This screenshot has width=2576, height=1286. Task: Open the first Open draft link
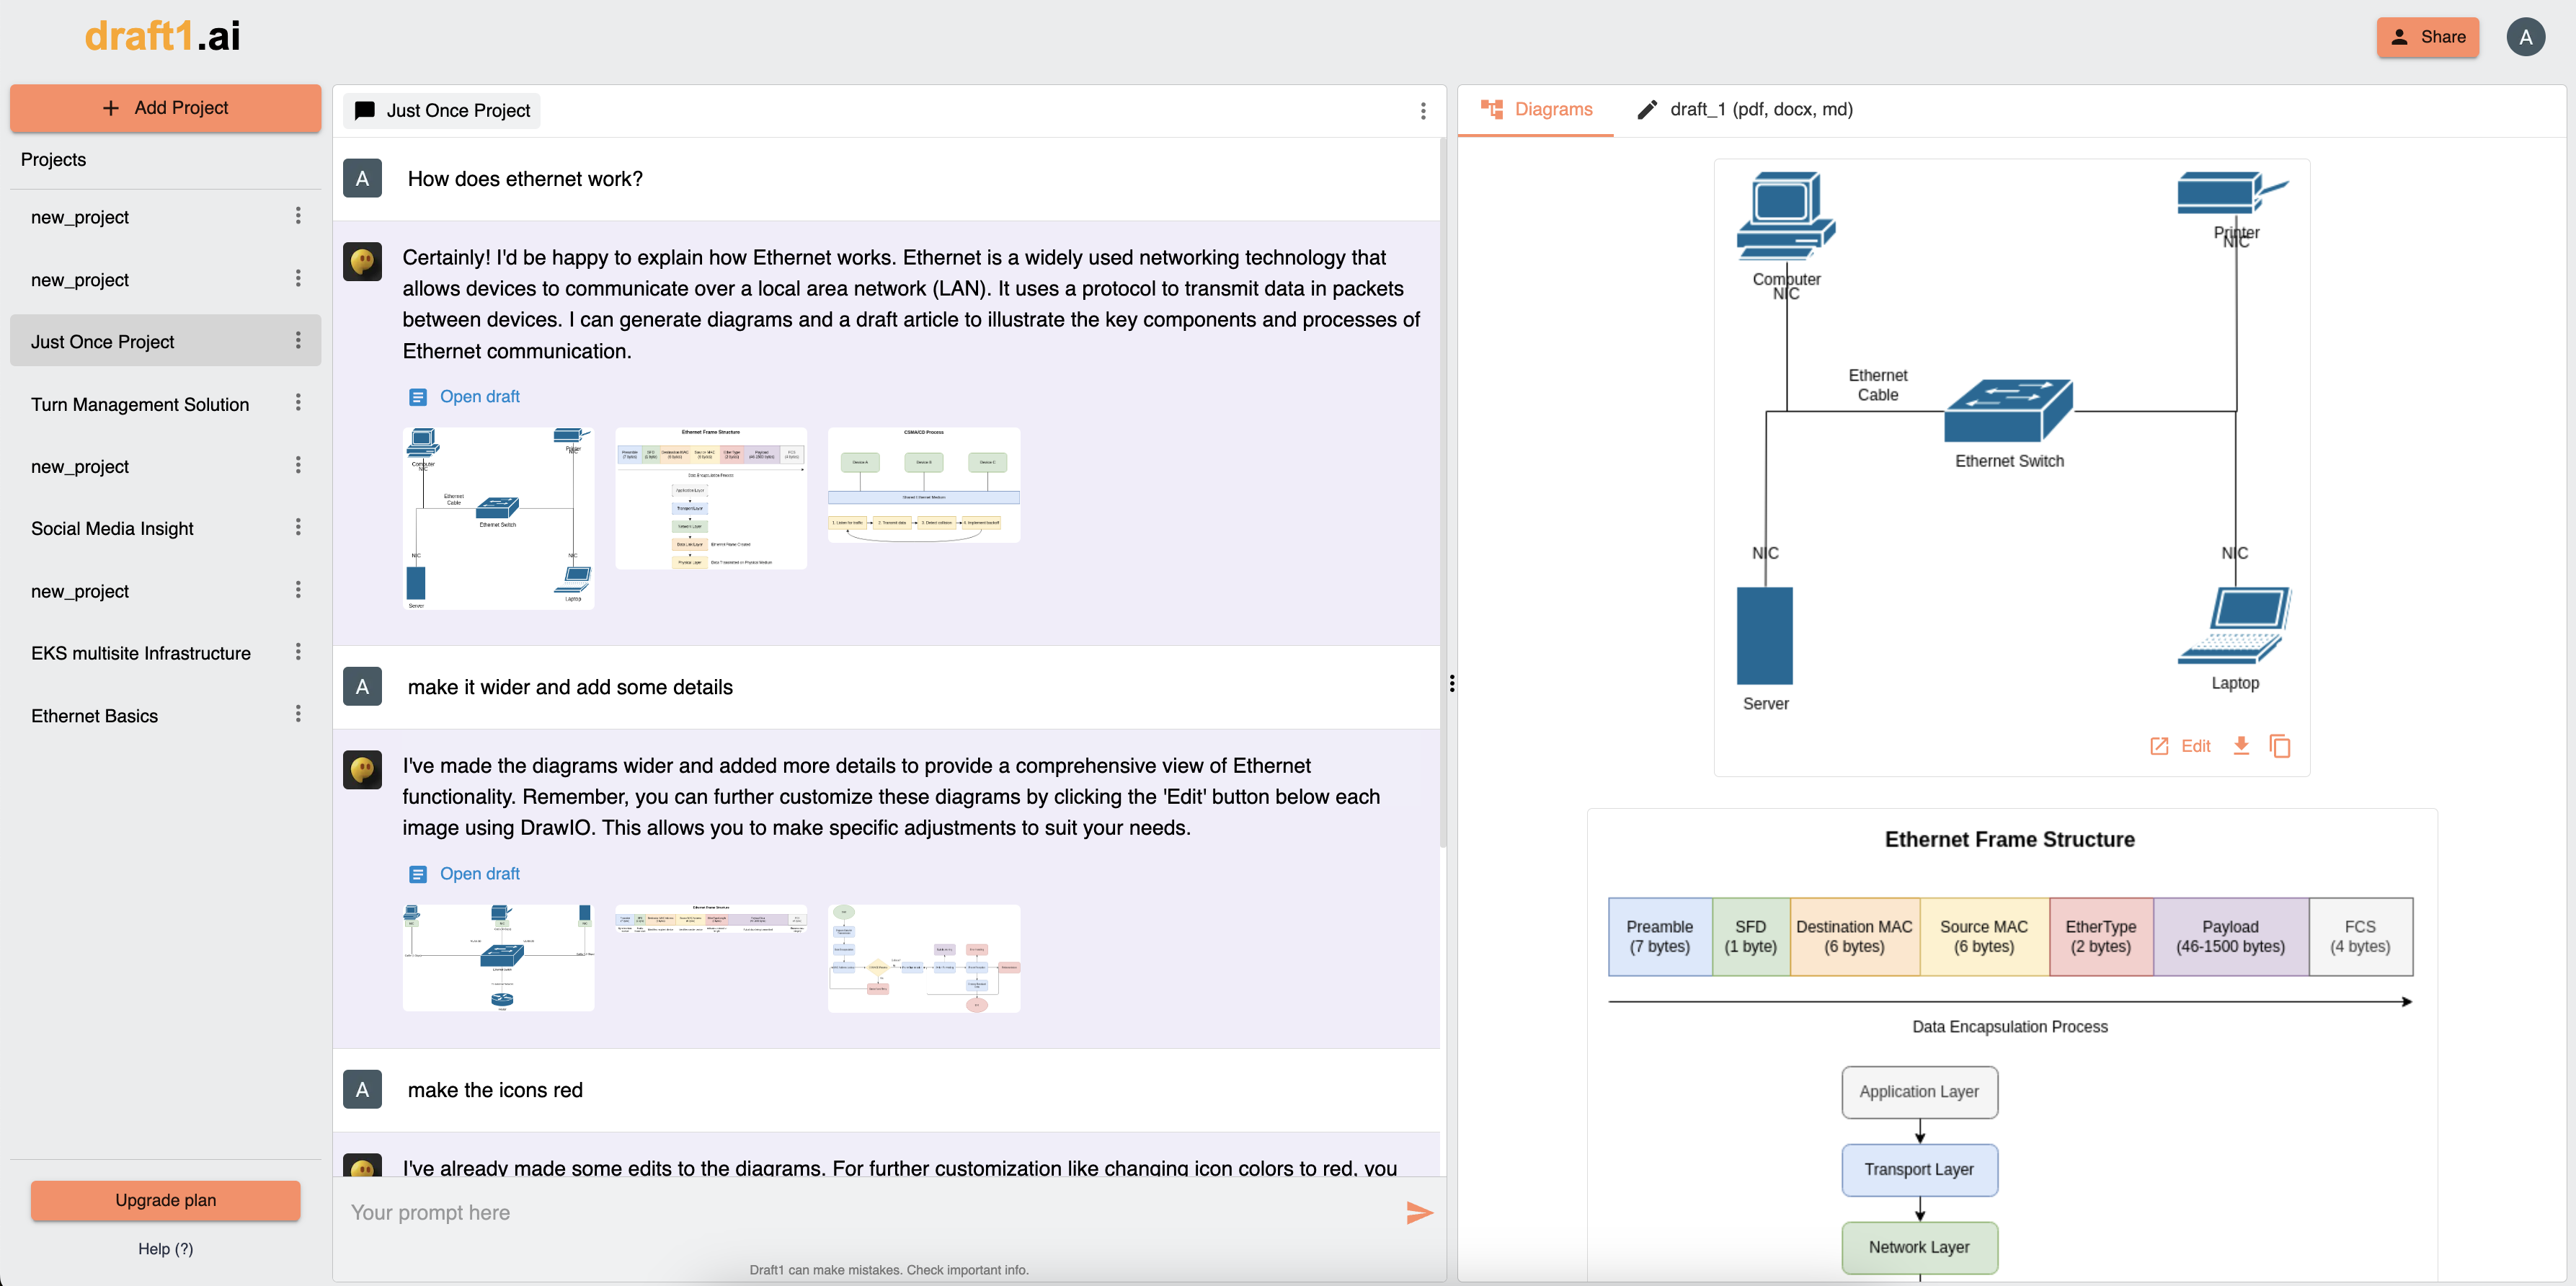(x=479, y=397)
